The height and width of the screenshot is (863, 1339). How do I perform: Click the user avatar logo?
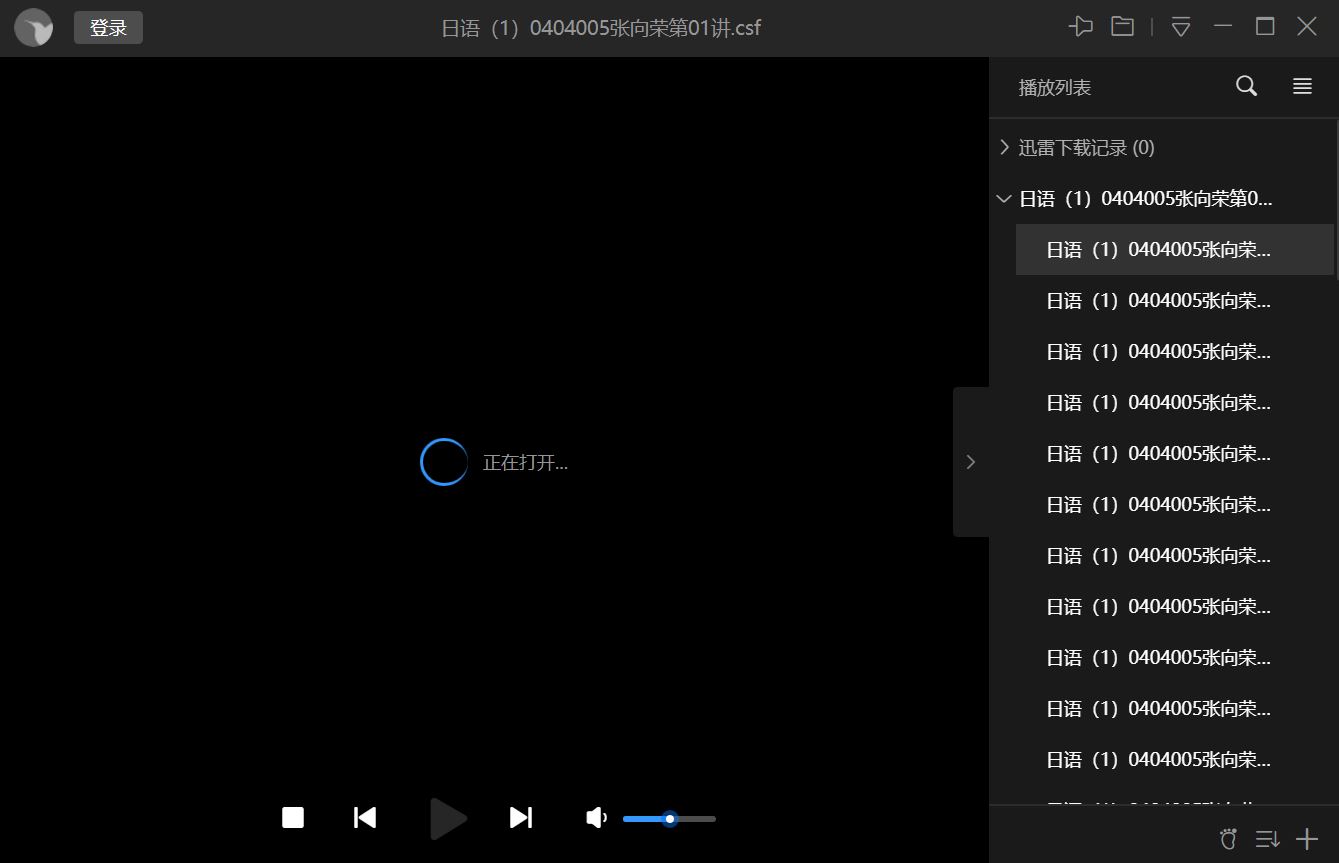tap(34, 28)
